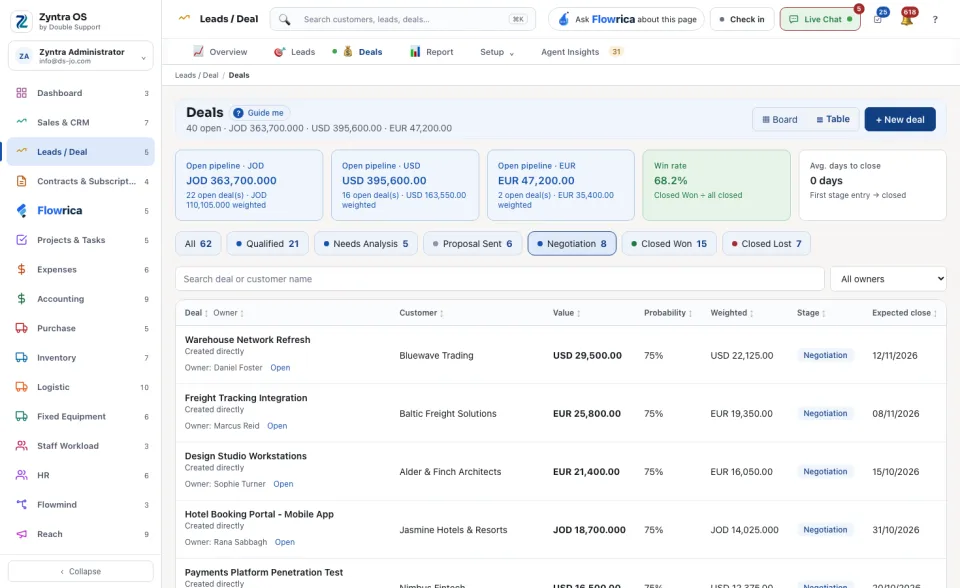Go to the Overview tab
This screenshot has width=960, height=588.
pyautogui.click(x=220, y=52)
